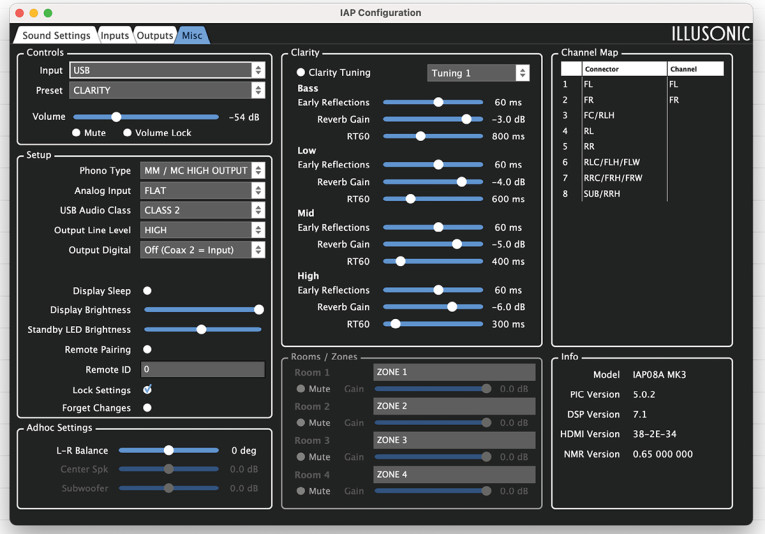Click the ZONE 1 room name field
765x534 pixels.
click(x=454, y=372)
